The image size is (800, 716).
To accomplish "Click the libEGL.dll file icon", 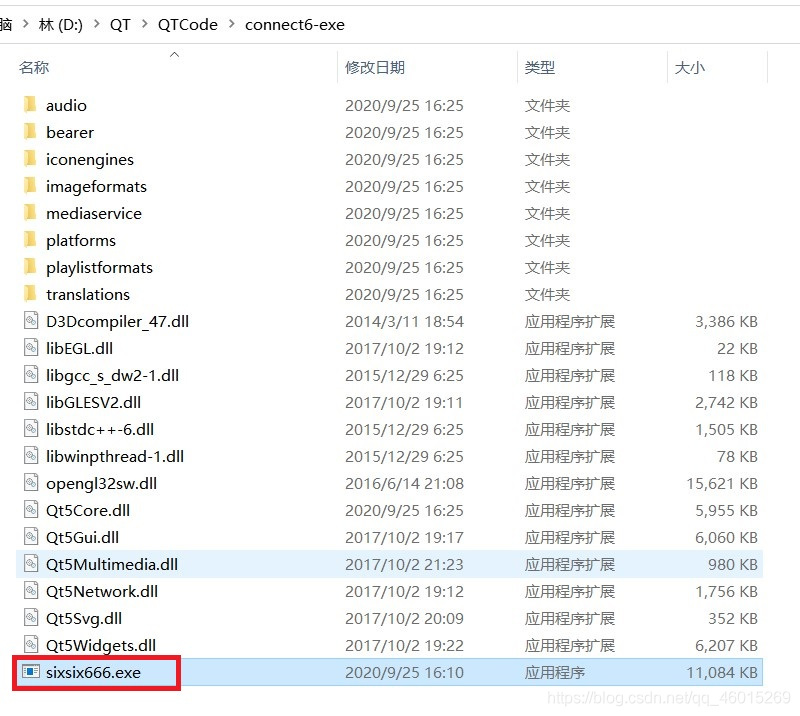I will (x=31, y=348).
